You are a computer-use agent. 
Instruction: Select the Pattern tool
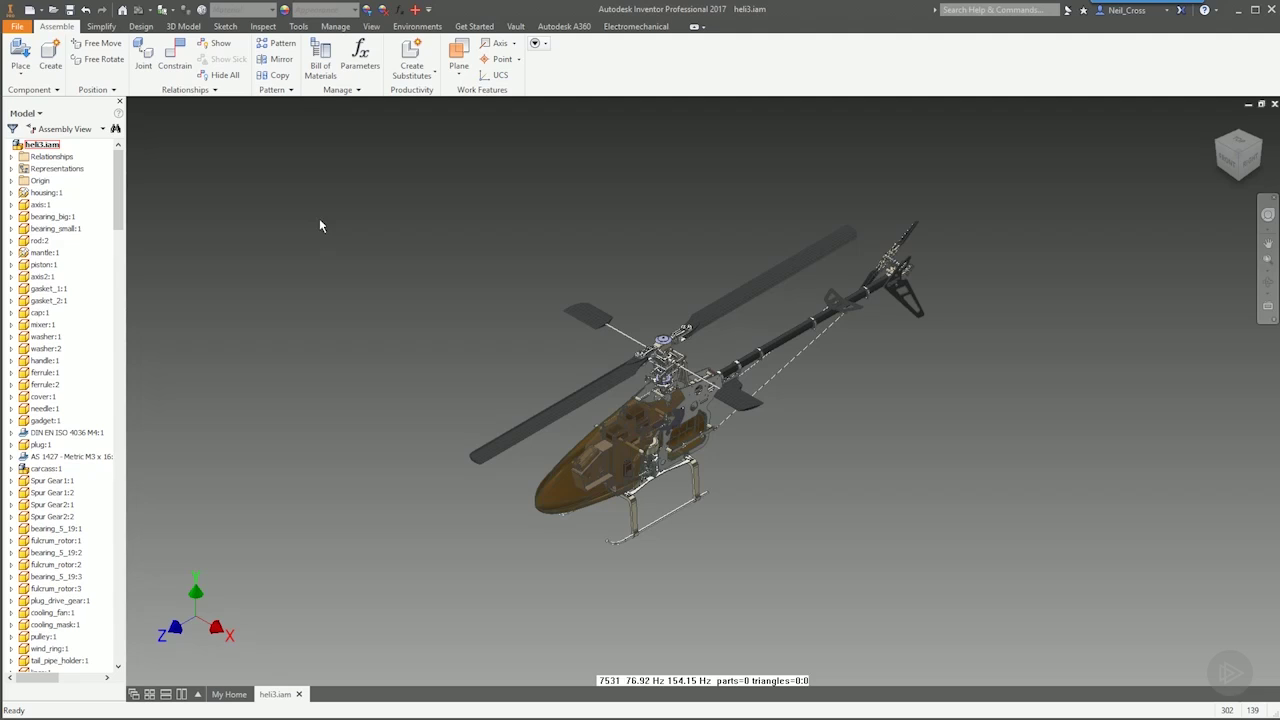point(276,43)
